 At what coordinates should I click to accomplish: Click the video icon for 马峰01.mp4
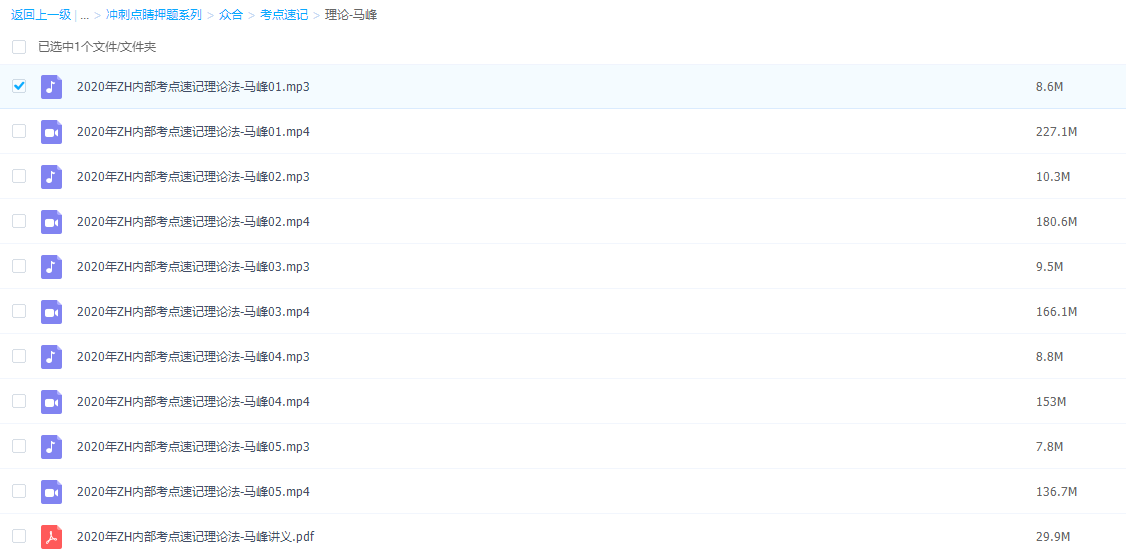[51, 132]
